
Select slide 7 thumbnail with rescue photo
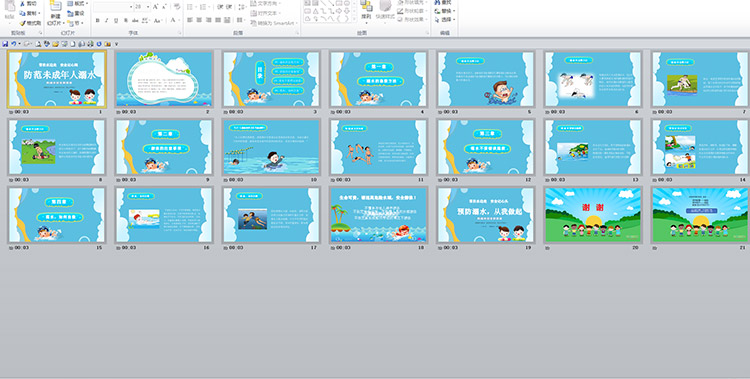point(700,79)
